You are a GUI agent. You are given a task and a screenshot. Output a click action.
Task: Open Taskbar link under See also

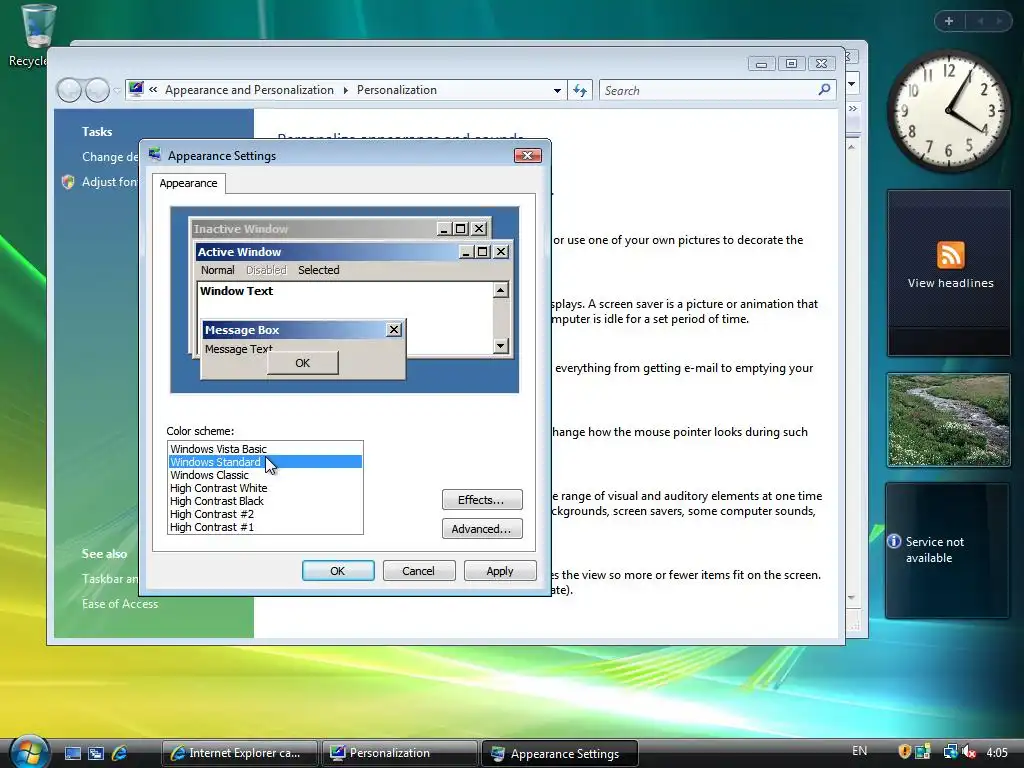[110, 579]
